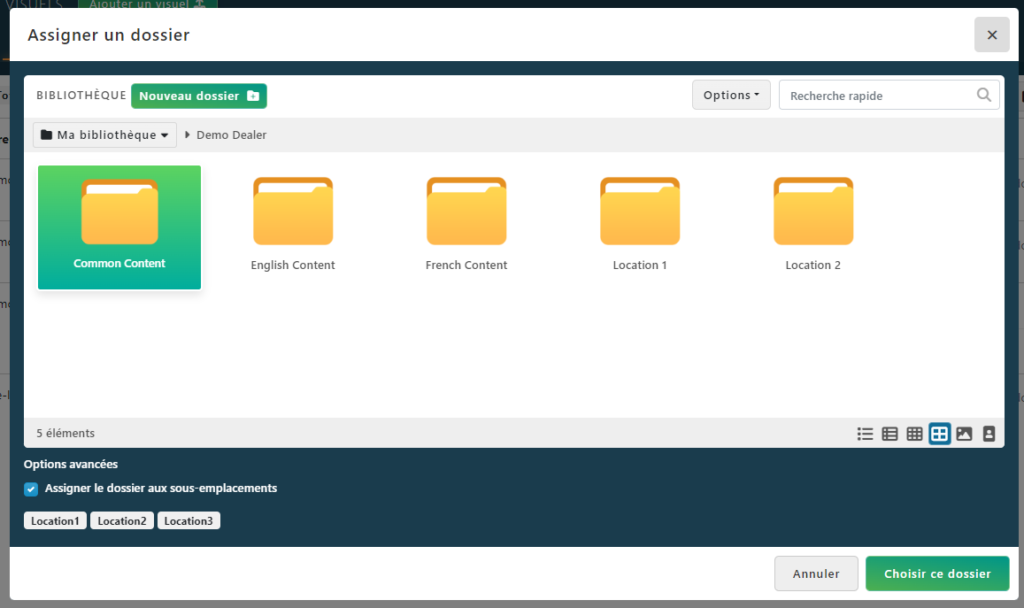This screenshot has width=1024, height=608.
Task: Click Demo Dealer in the breadcrumb
Action: click(x=231, y=135)
